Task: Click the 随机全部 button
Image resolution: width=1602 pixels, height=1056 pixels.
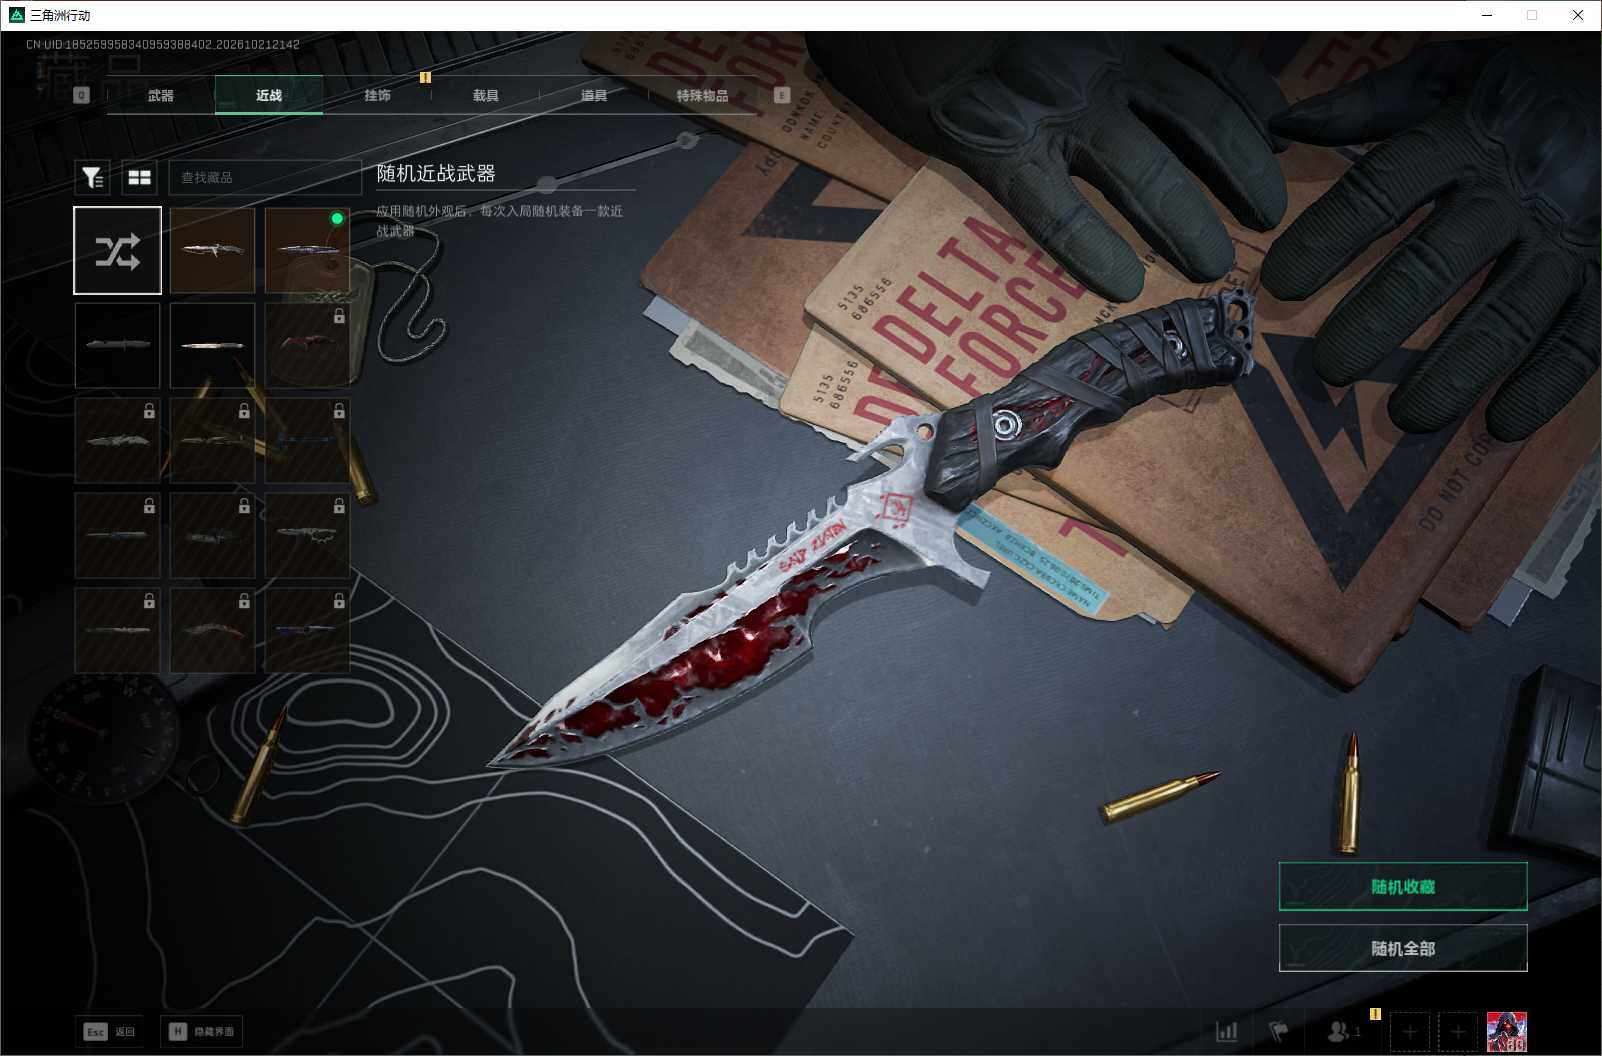Action: 1403,948
